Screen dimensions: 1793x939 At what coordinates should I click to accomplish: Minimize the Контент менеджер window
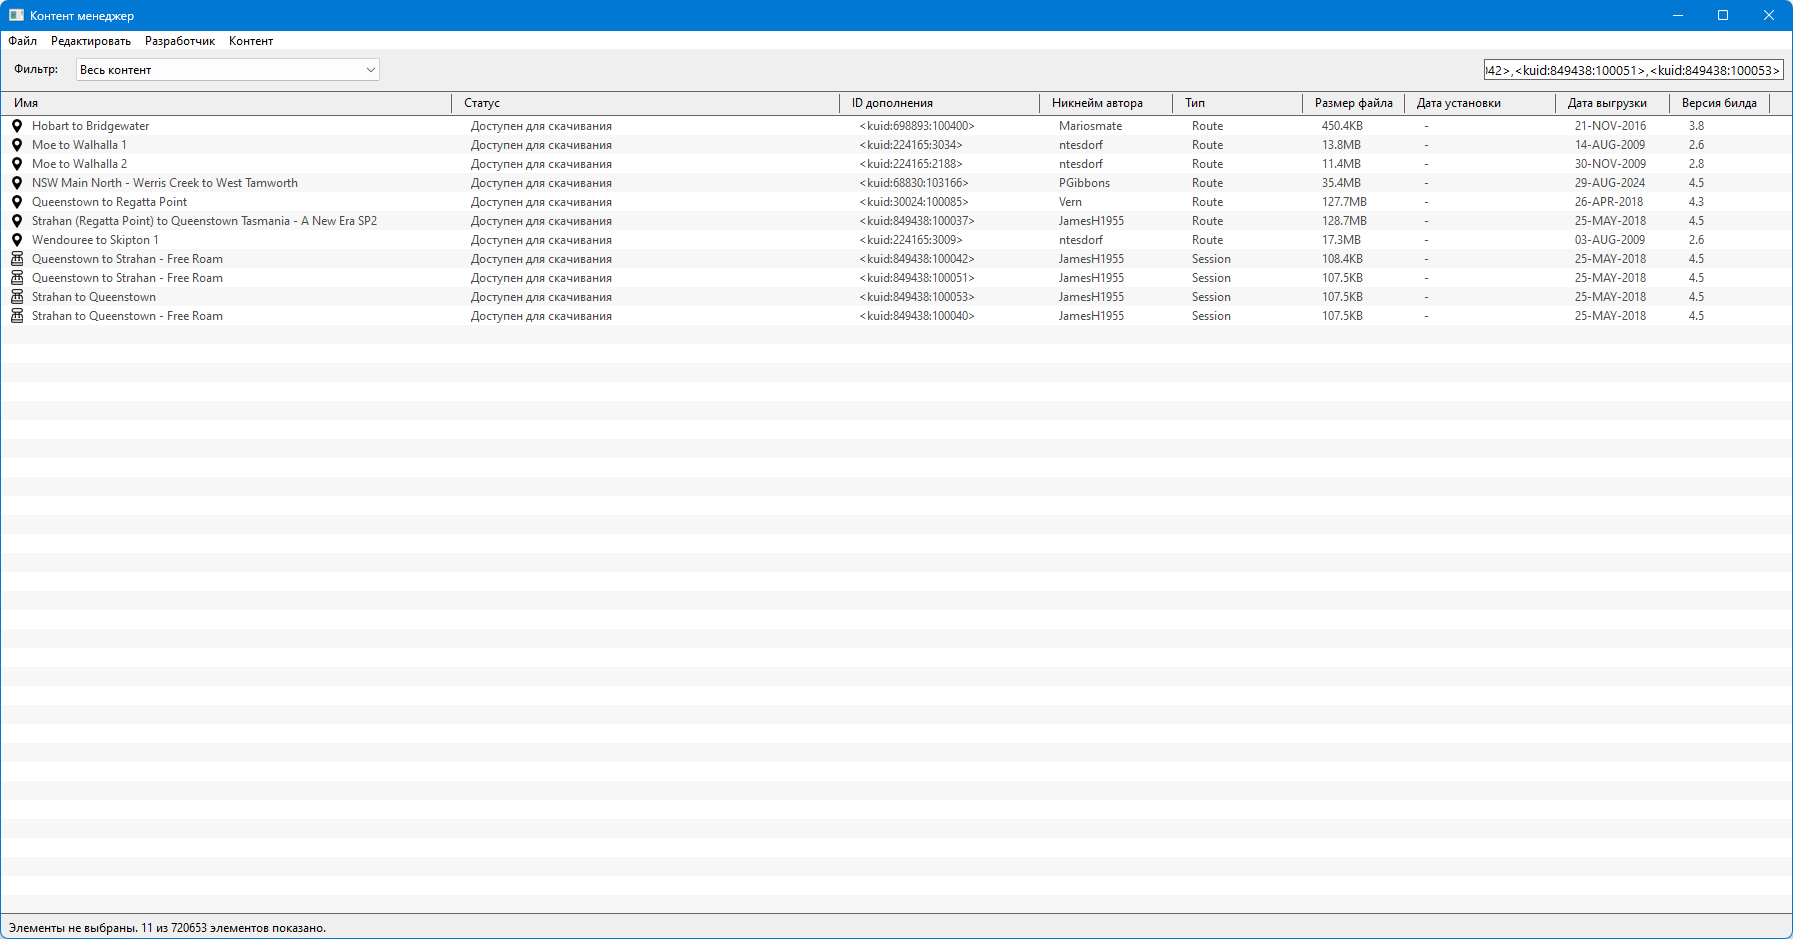[1678, 15]
